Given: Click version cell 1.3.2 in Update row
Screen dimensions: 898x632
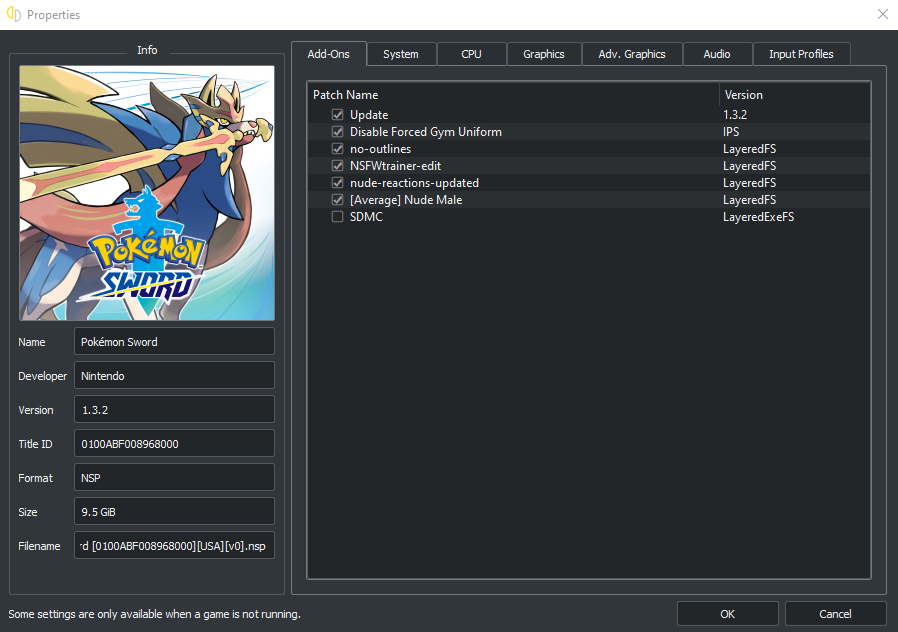Looking at the screenshot, I should 735,114.
